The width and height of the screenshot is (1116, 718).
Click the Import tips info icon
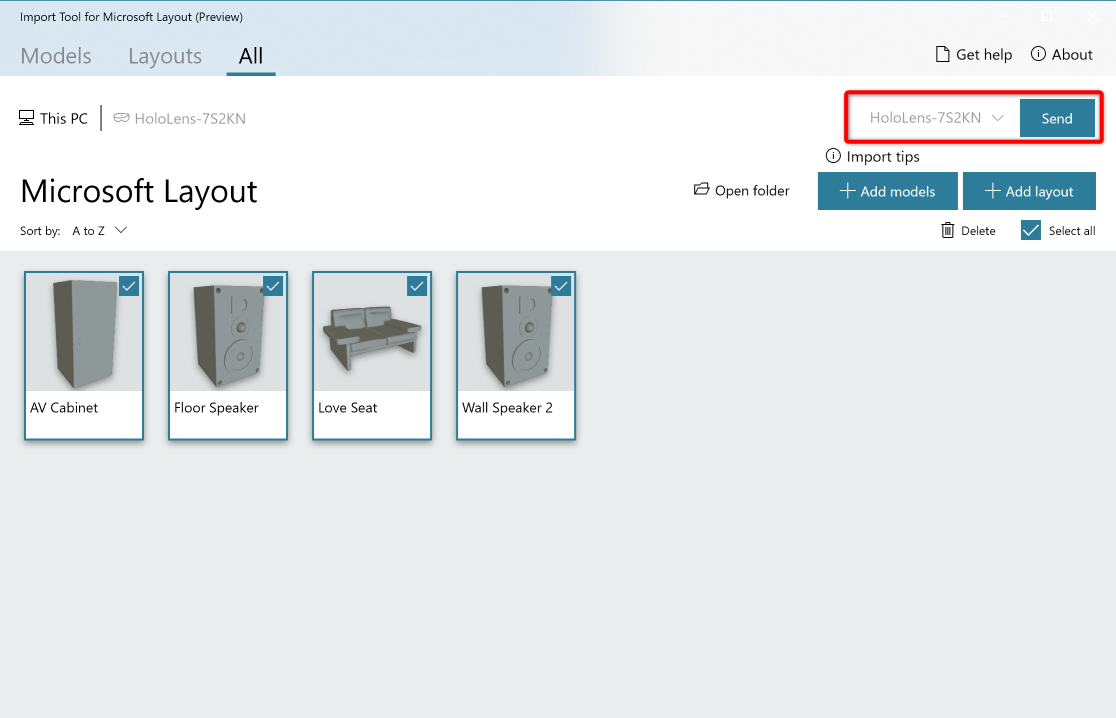(x=833, y=156)
